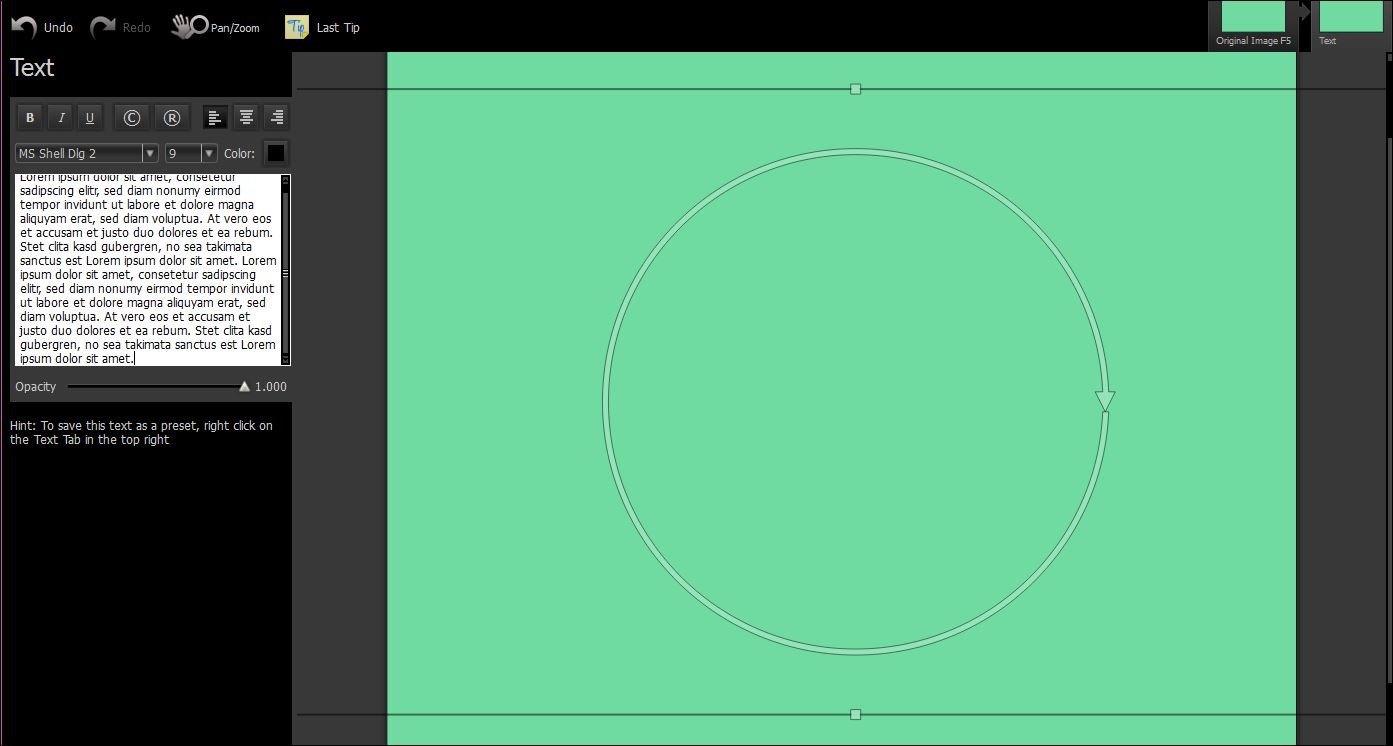Image resolution: width=1393 pixels, height=746 pixels.
Task: Toggle underline text formatting
Action: pyautogui.click(x=90, y=118)
